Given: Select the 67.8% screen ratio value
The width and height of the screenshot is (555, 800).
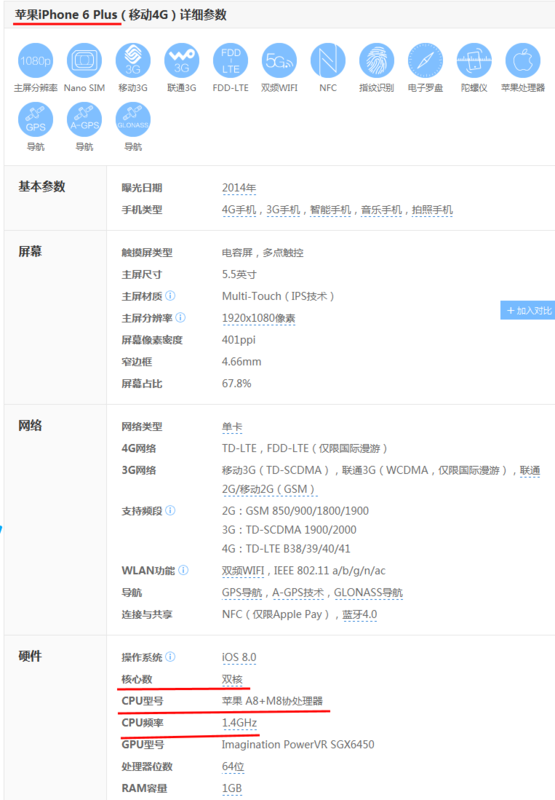Looking at the screenshot, I should click(x=237, y=384).
